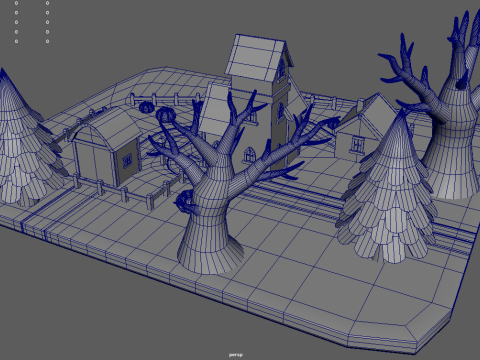Select the ground slab's beveled front corner
The image size is (480, 360).
click(x=413, y=333)
